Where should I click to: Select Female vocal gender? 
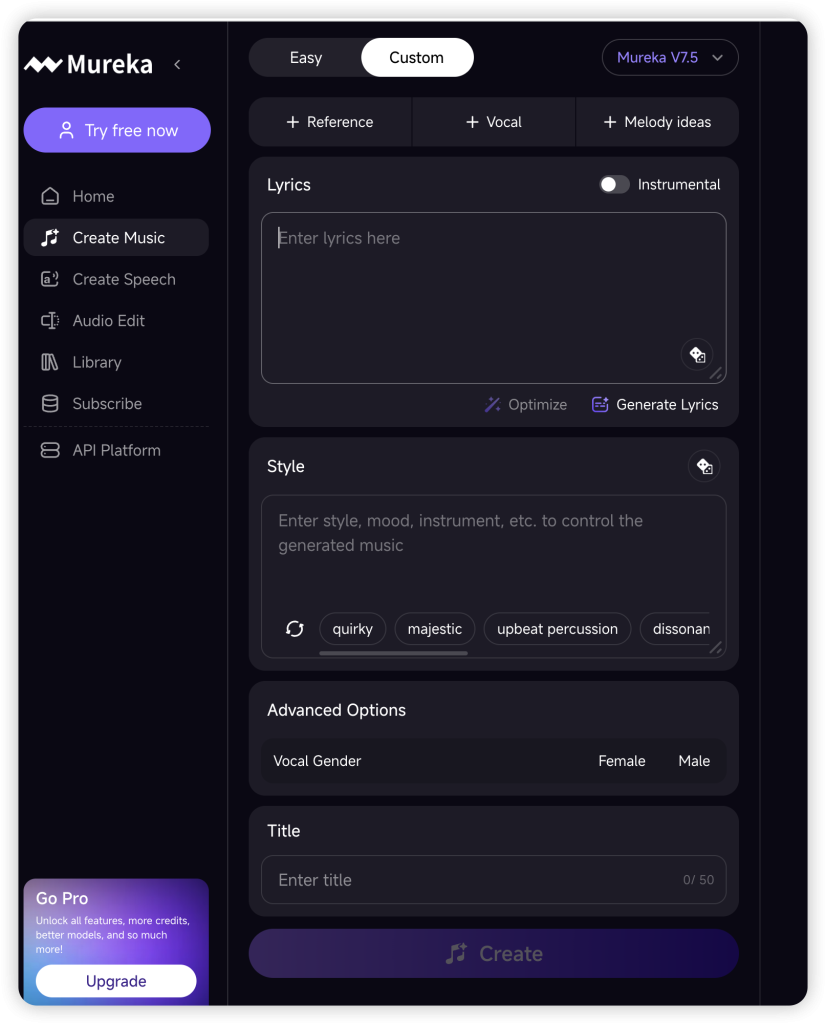tap(621, 761)
